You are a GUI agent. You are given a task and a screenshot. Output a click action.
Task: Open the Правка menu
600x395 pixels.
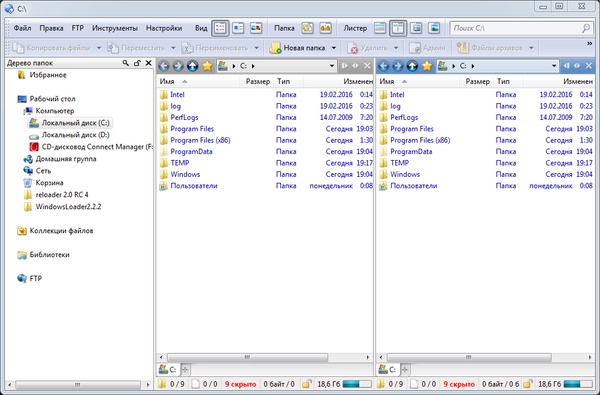(x=51, y=28)
